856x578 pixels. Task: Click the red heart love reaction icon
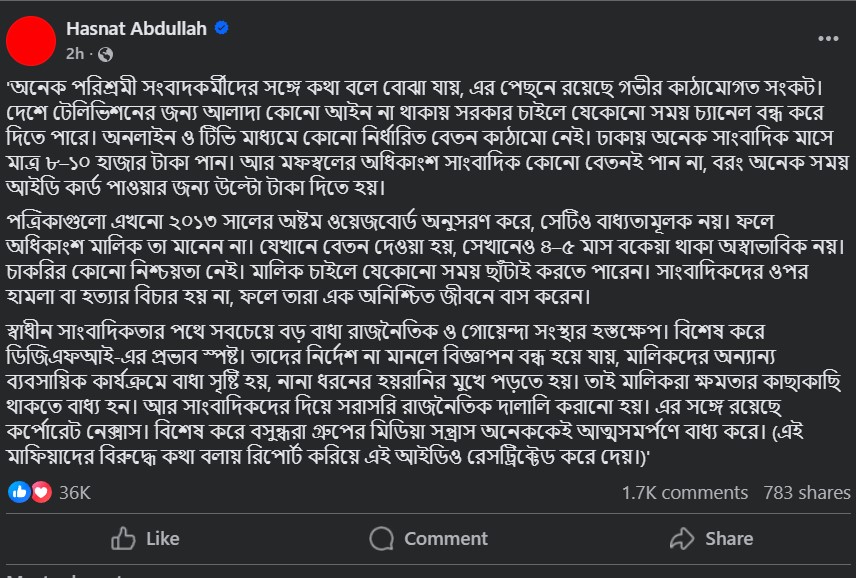[x=41, y=492]
